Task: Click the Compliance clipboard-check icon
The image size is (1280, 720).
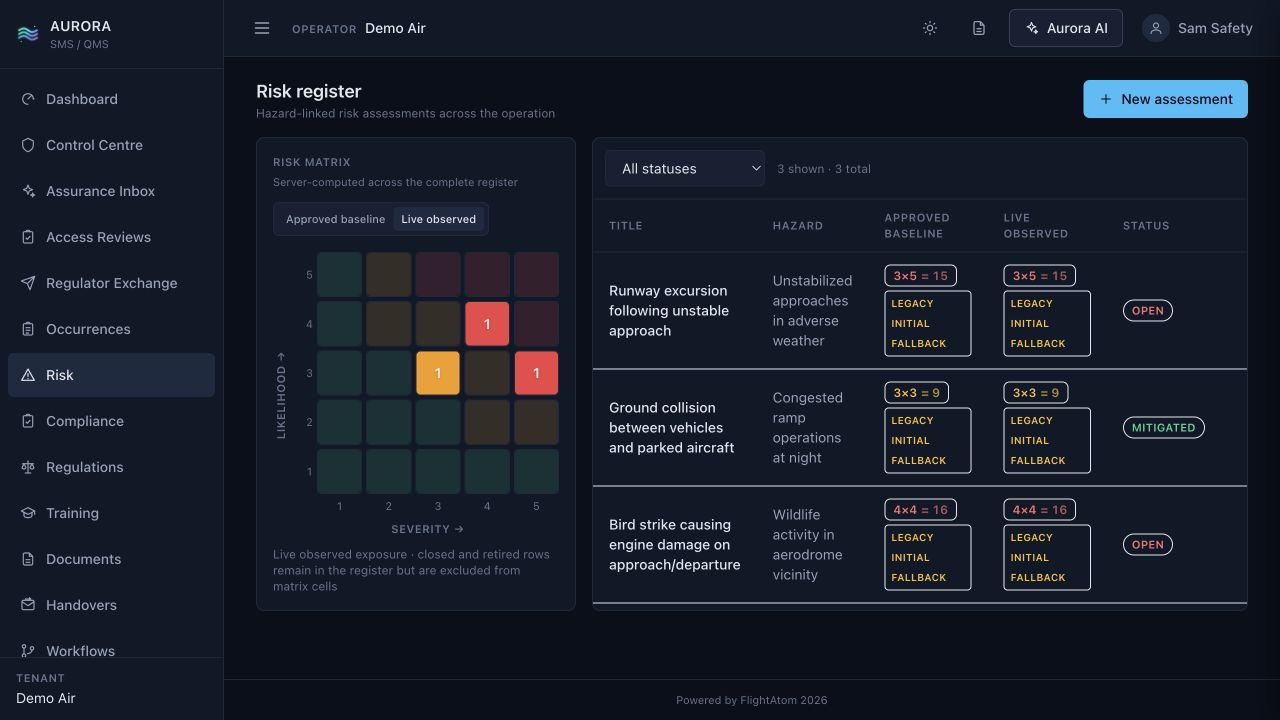Action: tap(28, 421)
